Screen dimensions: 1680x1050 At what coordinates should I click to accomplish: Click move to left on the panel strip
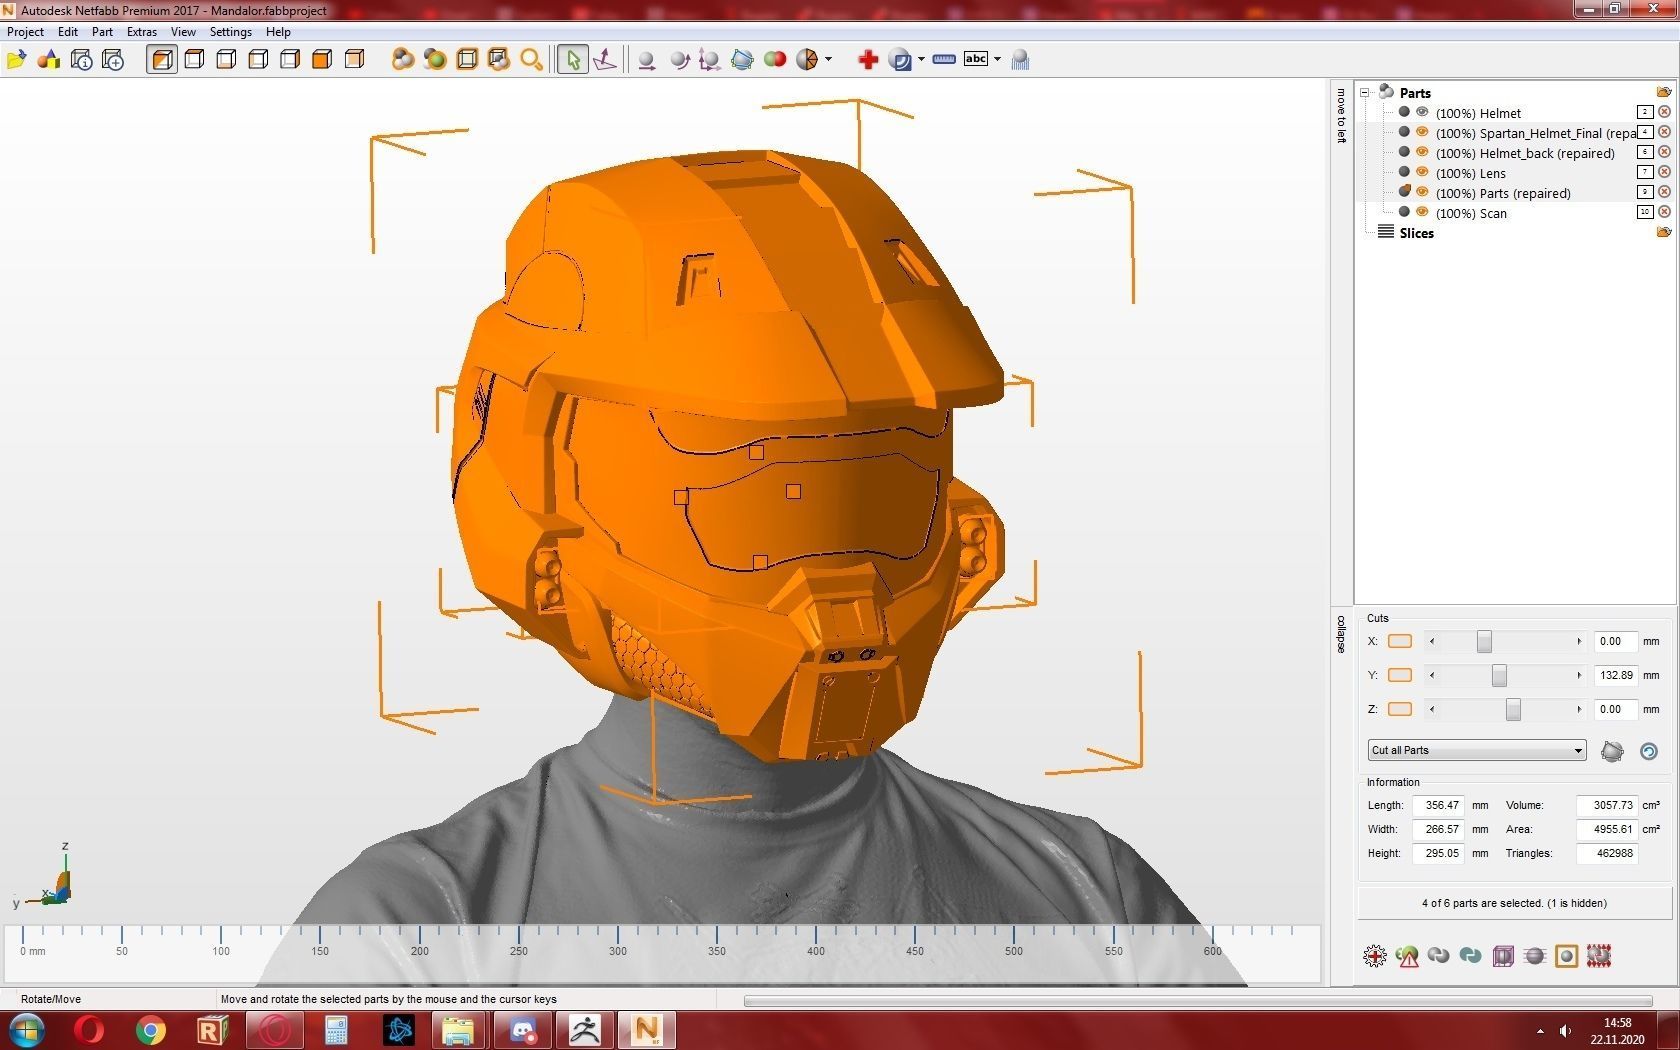tap(1341, 116)
